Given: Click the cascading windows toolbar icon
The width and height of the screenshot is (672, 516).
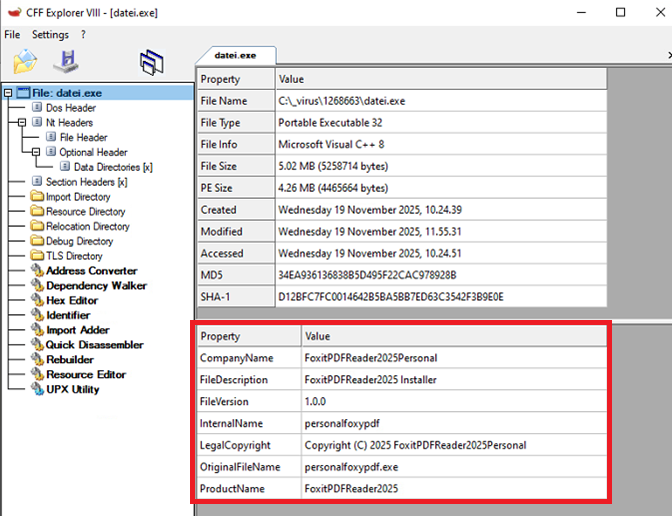Looking at the screenshot, I should click(x=151, y=62).
